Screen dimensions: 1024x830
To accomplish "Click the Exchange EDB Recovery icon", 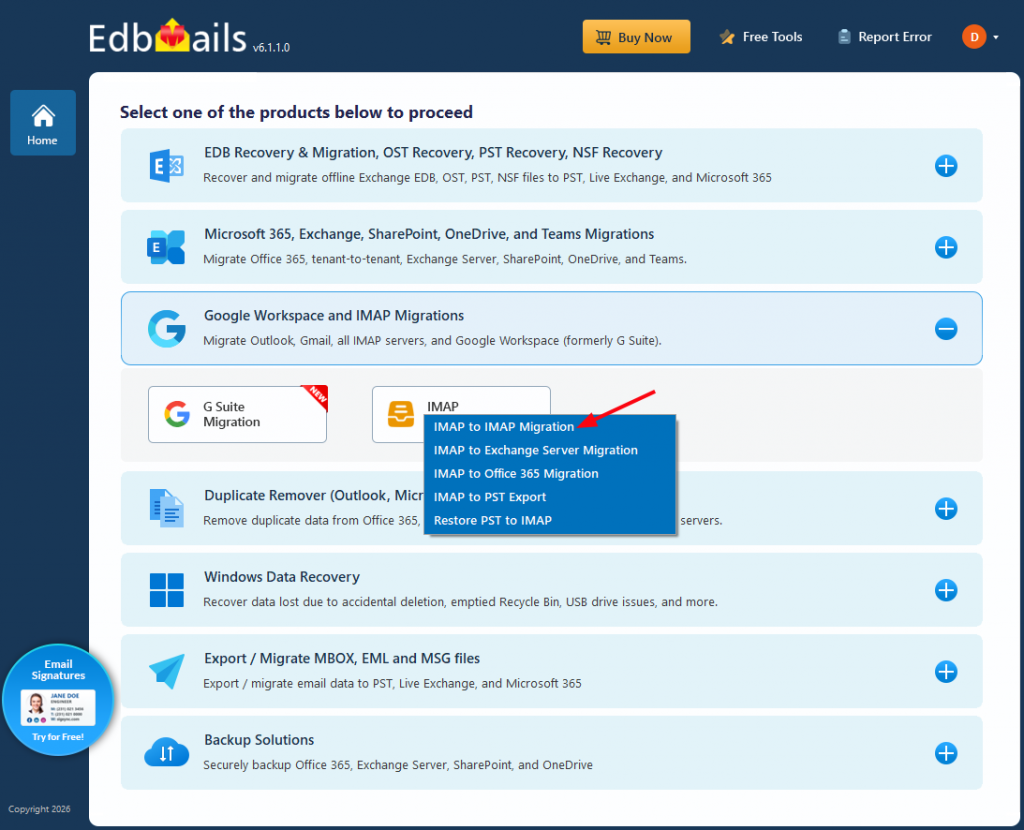I will [167, 166].
